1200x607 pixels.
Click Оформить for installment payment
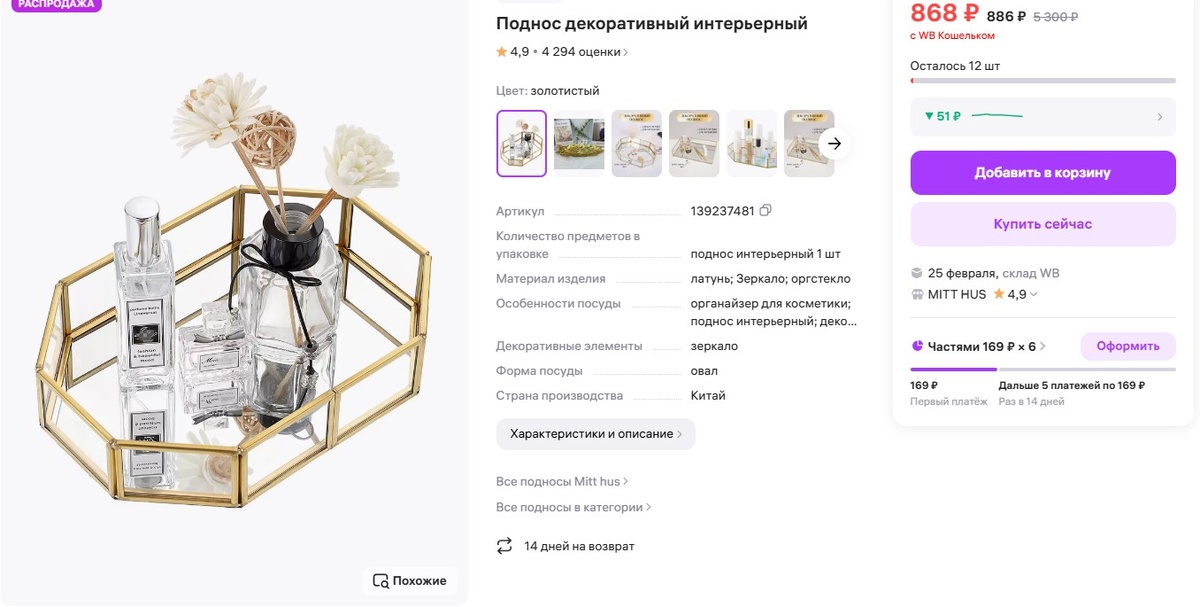tap(1128, 346)
